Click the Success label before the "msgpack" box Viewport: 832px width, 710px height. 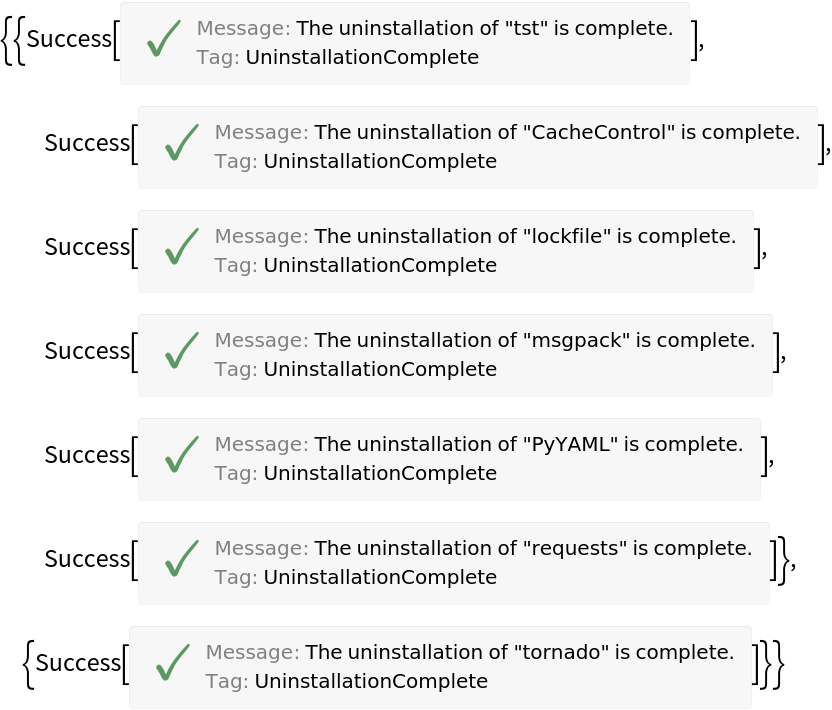click(x=87, y=351)
